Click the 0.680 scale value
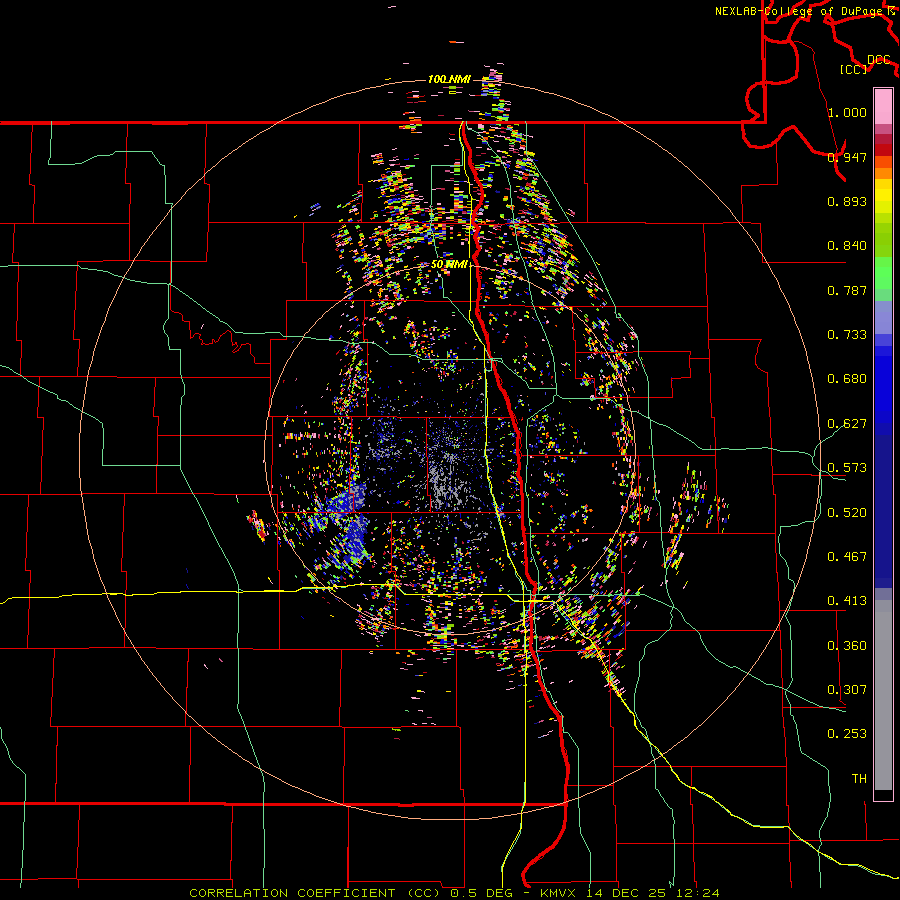The image size is (900, 900). (847, 378)
